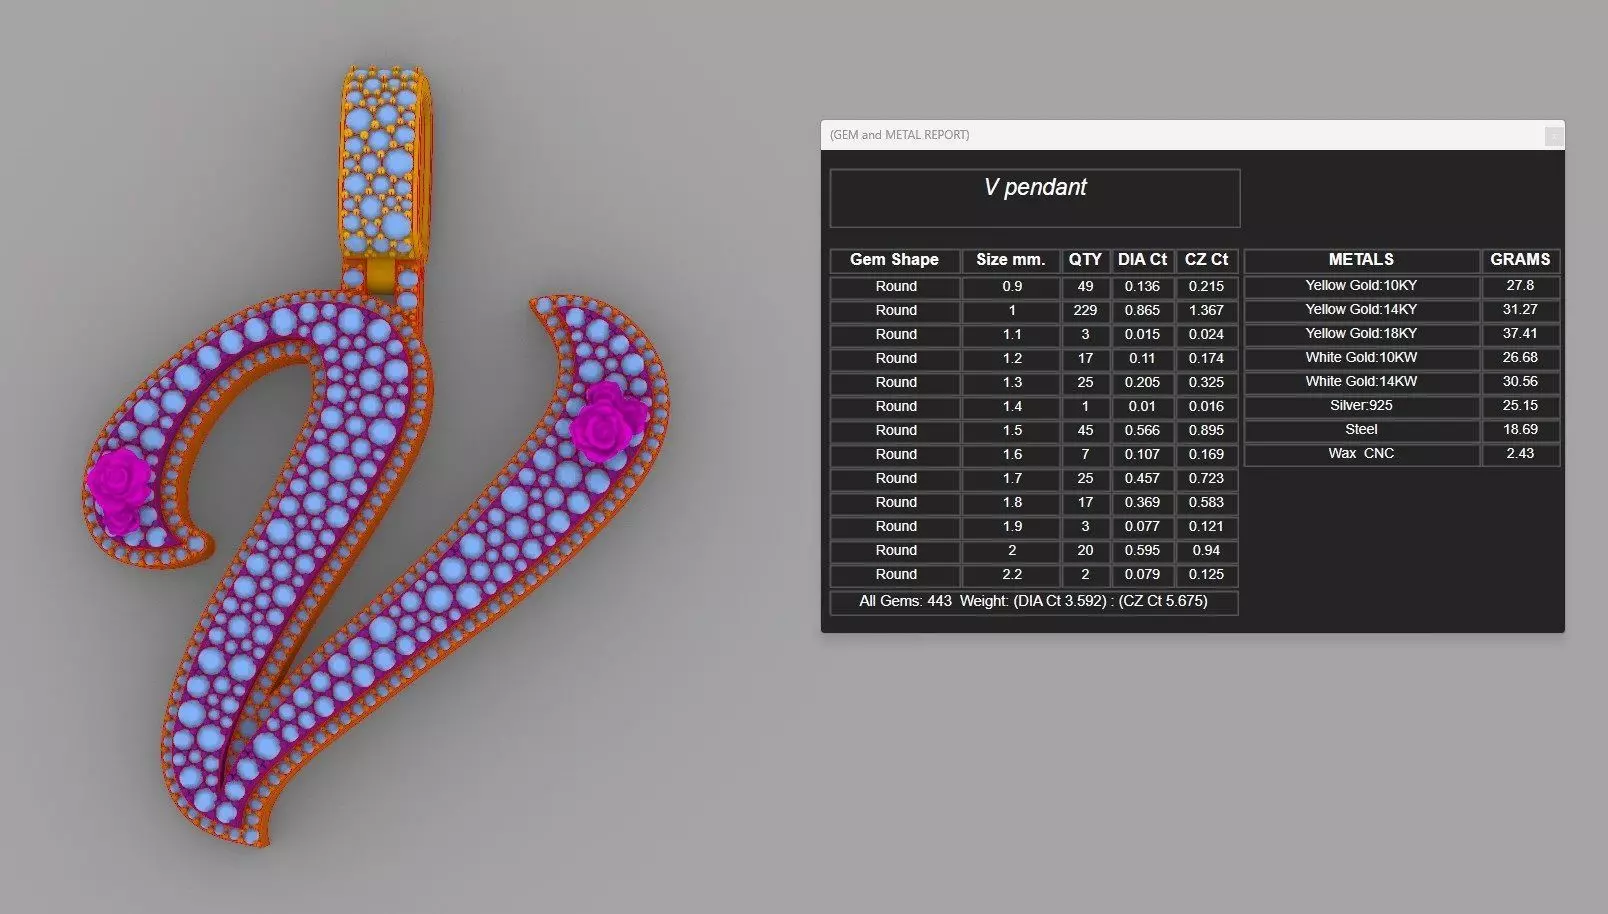Select the 'Silver:925' metal row

(1362, 406)
